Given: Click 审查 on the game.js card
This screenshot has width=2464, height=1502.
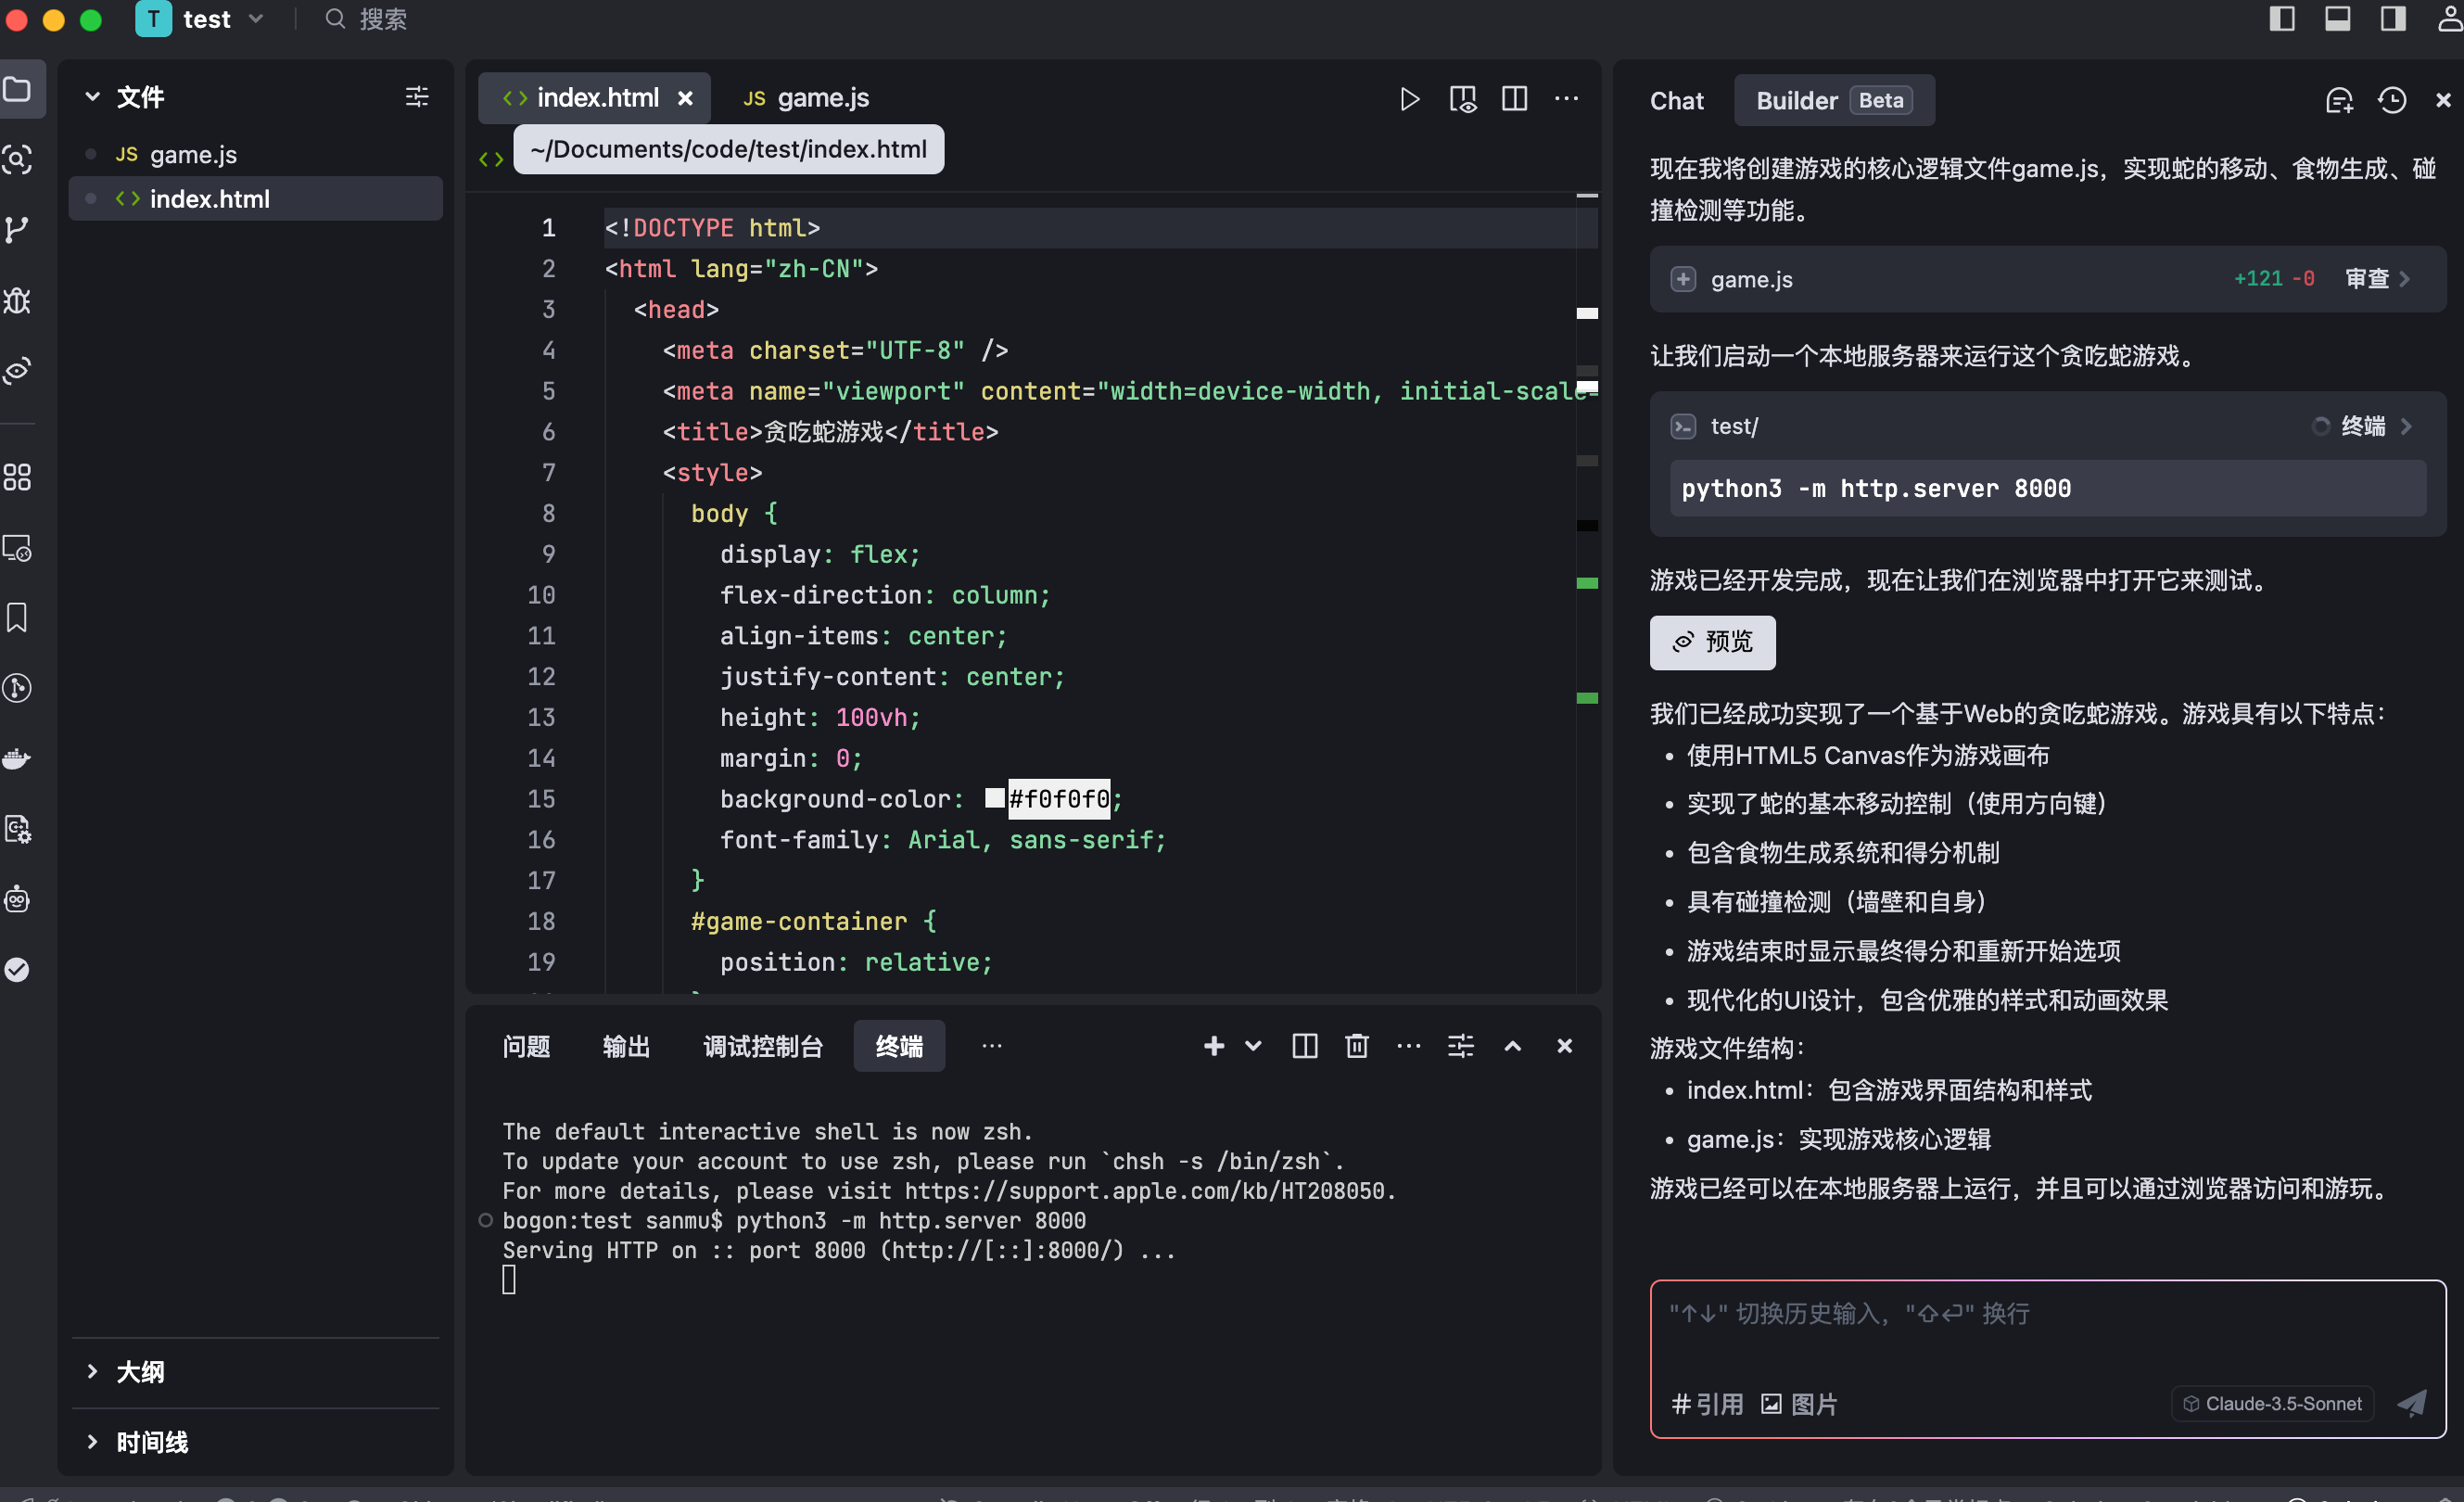Looking at the screenshot, I should click(2367, 279).
